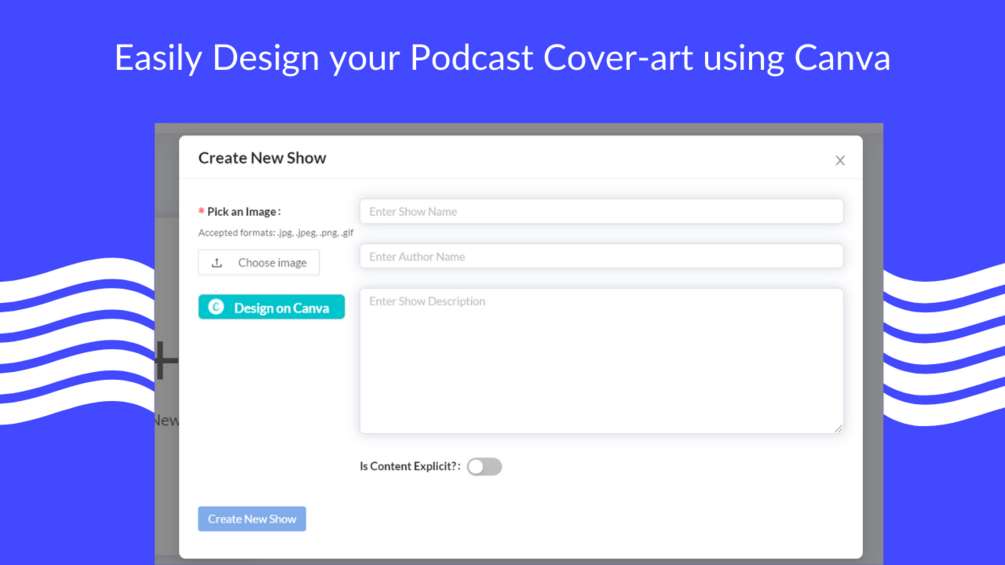Close the Create New Show dialog
Screen dimensions: 1005x565
pyautogui.click(x=840, y=161)
